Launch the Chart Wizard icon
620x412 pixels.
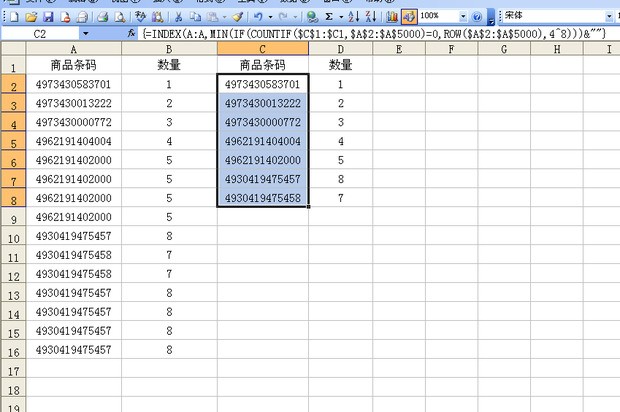(392, 17)
